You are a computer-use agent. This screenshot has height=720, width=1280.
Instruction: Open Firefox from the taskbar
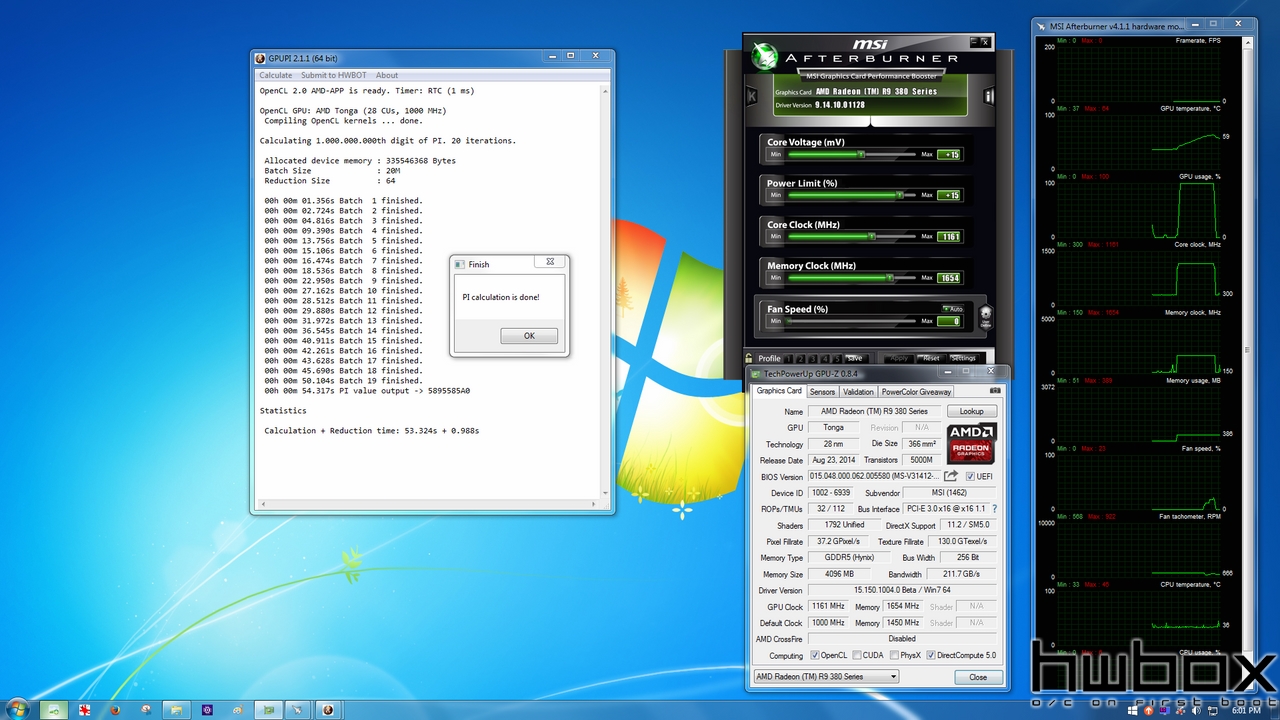click(x=115, y=709)
